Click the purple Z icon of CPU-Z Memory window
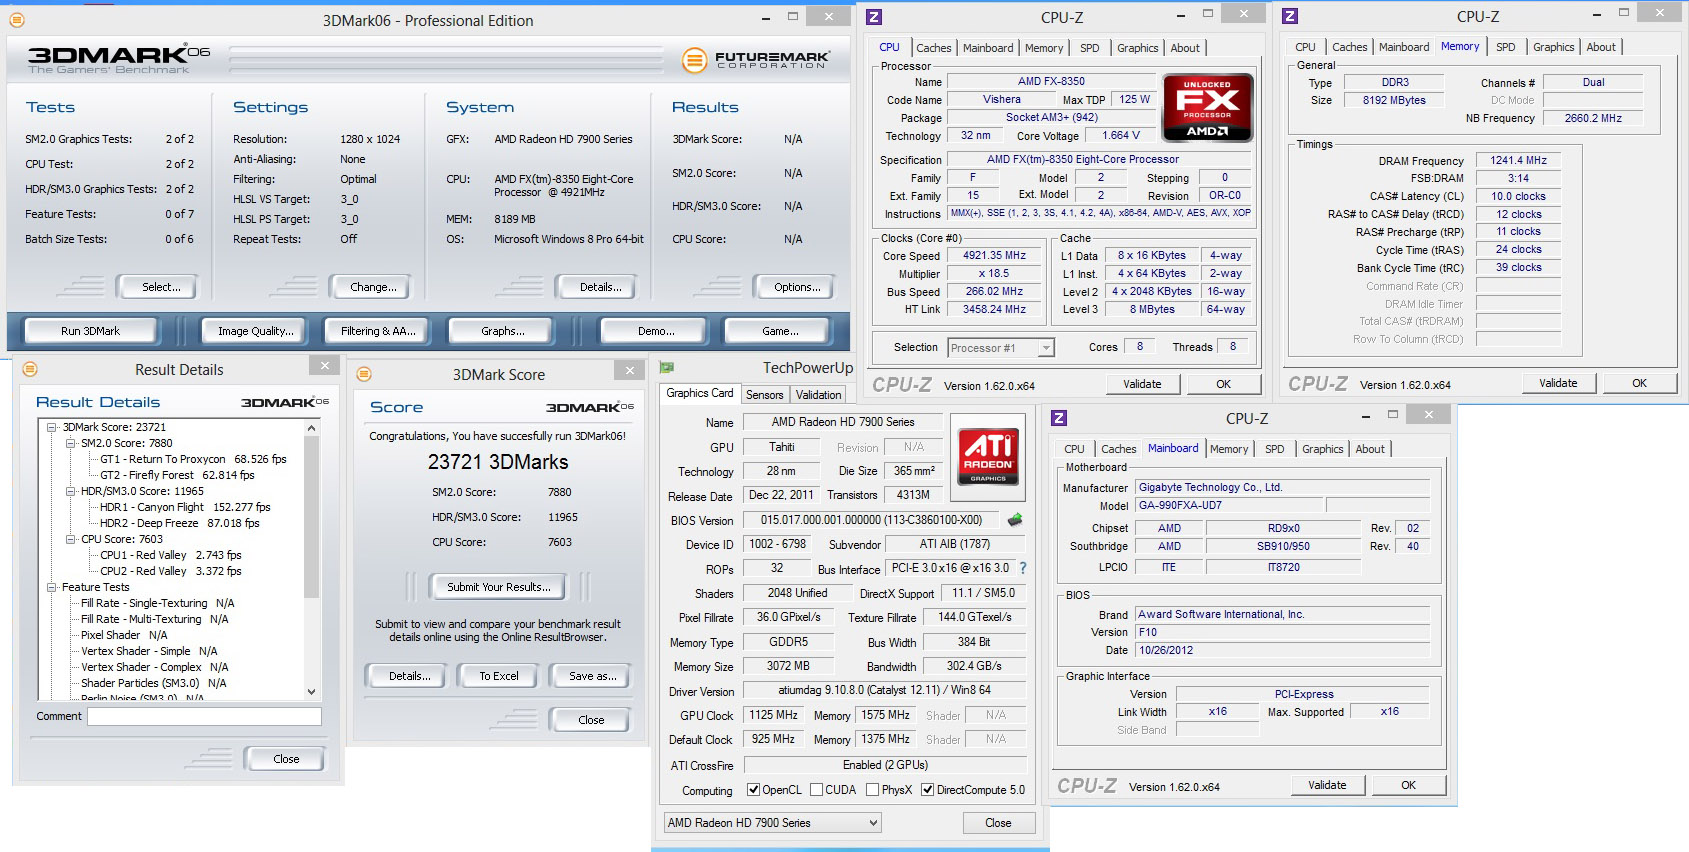This screenshot has width=1689, height=852. (1290, 16)
